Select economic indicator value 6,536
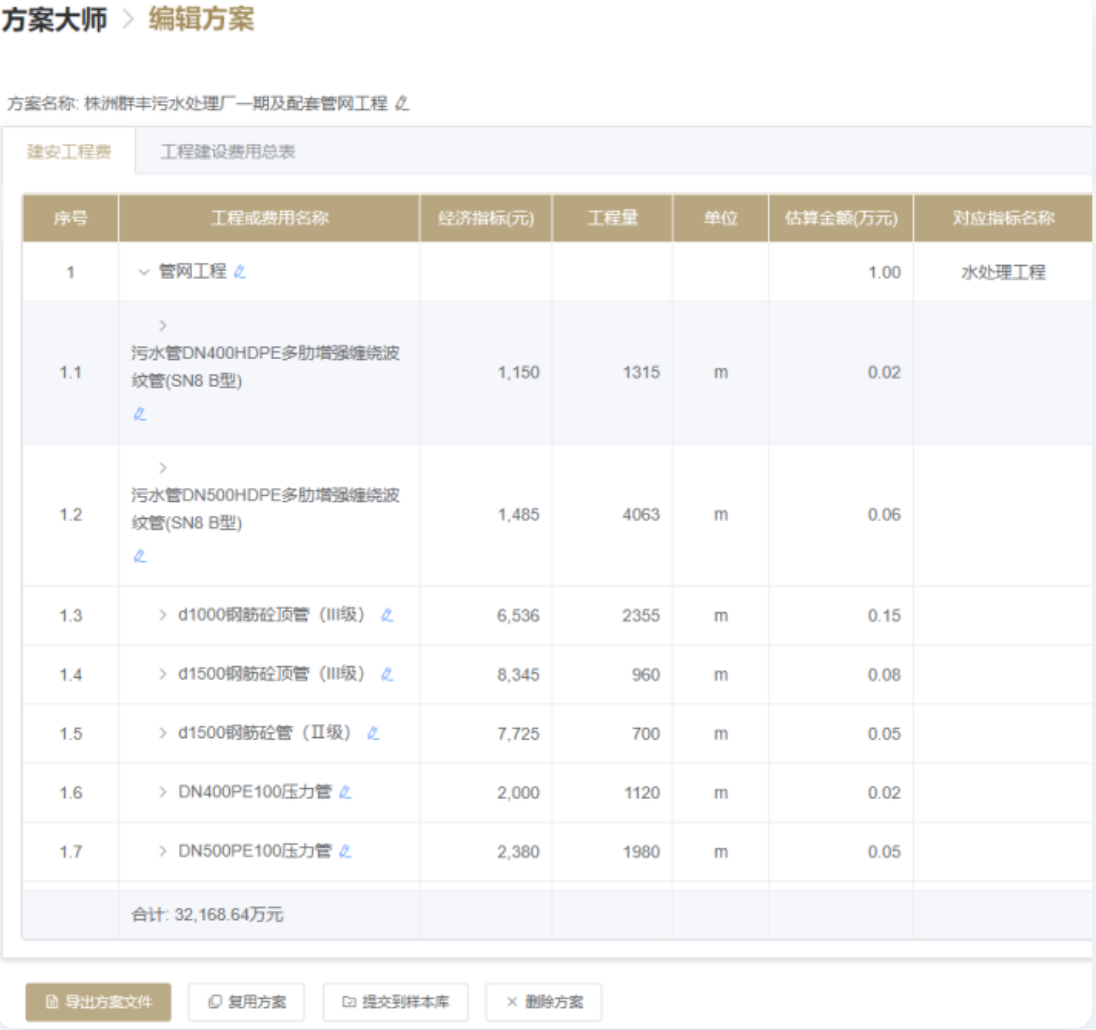 [519, 616]
